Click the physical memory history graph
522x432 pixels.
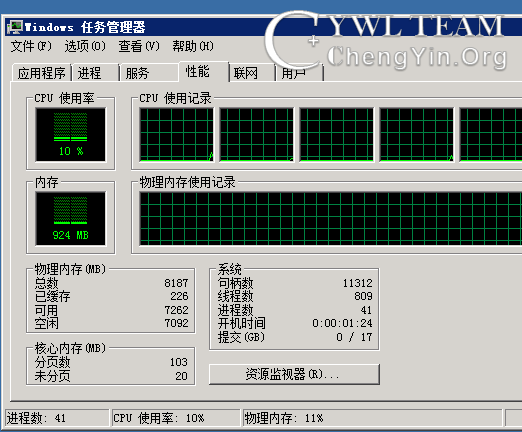[331, 219]
